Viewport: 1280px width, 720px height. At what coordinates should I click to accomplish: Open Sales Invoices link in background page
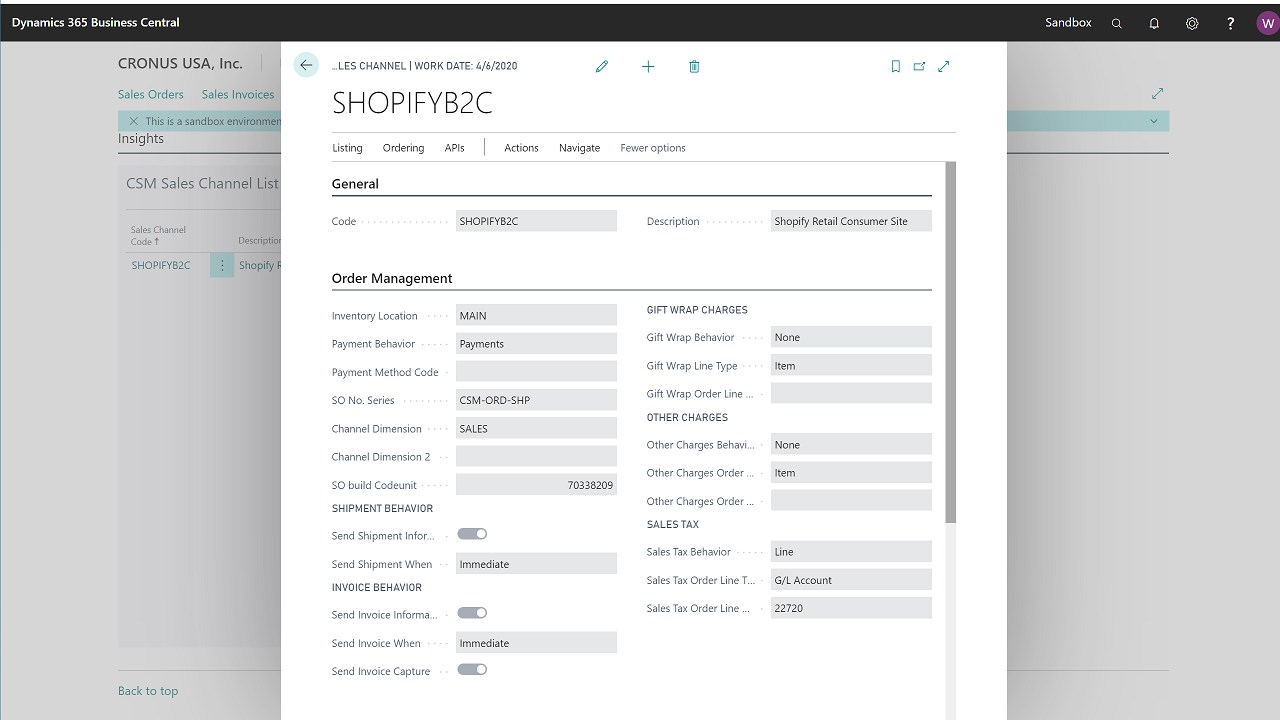238,94
